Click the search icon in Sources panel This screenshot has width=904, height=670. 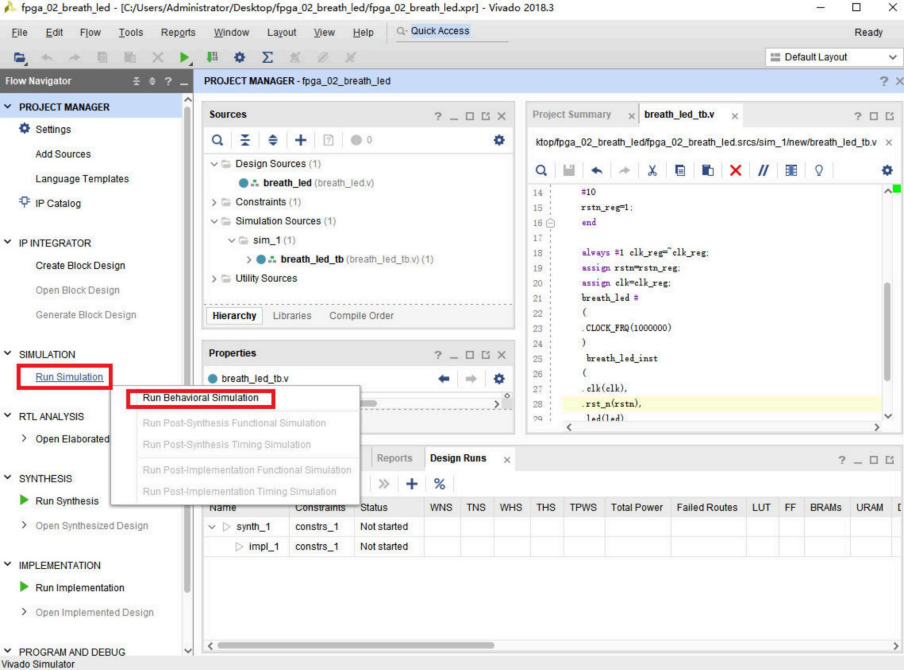217,140
